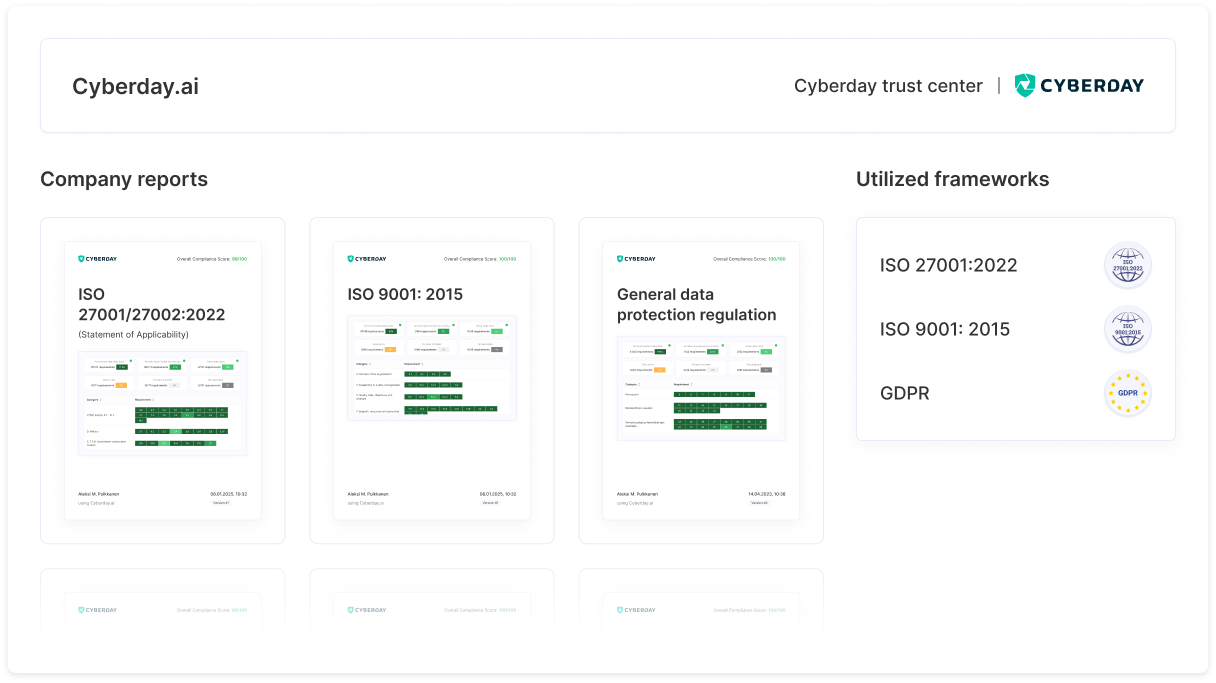This screenshot has height=683, width=1216.
Task: Click the GDPR stars badge icon
Action: click(1128, 394)
